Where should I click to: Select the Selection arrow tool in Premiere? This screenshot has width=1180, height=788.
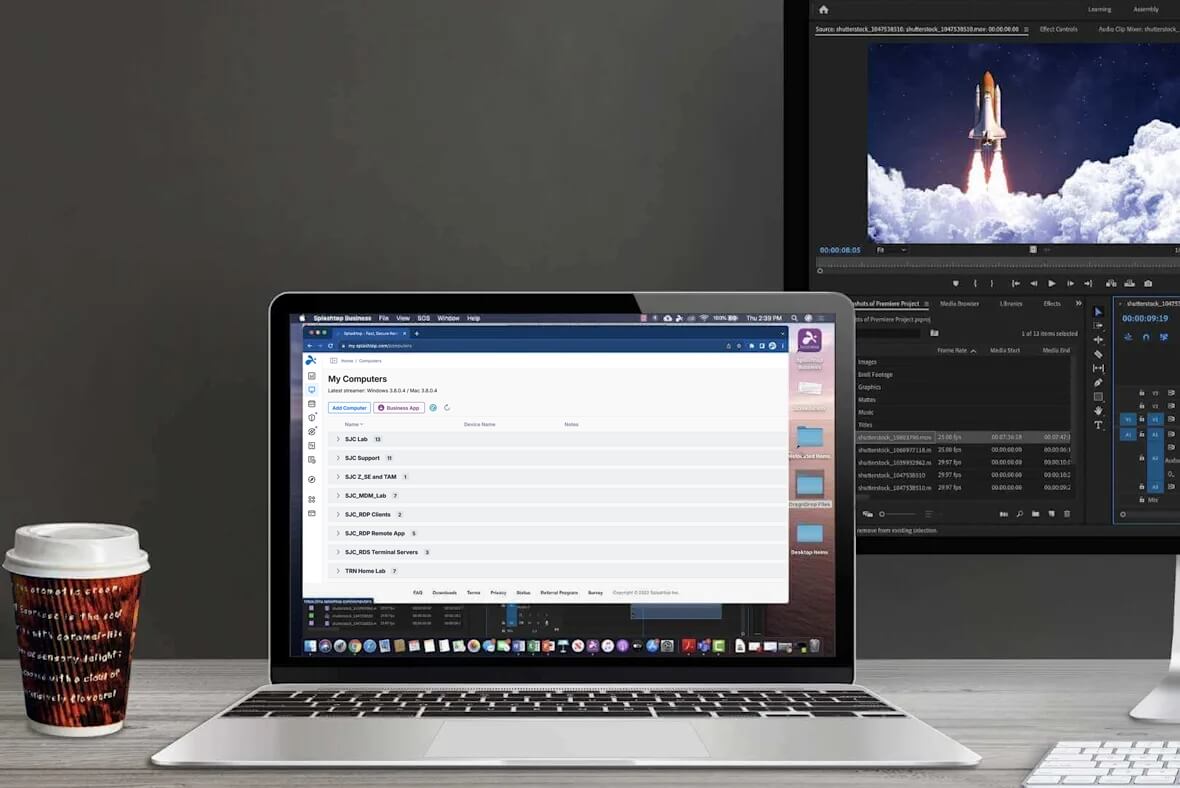pyautogui.click(x=1098, y=312)
